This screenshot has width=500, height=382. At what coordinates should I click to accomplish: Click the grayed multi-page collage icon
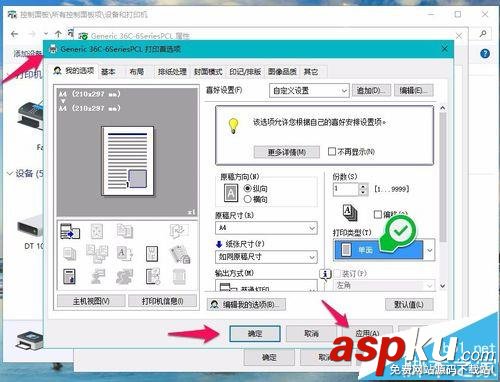[x=97, y=254]
